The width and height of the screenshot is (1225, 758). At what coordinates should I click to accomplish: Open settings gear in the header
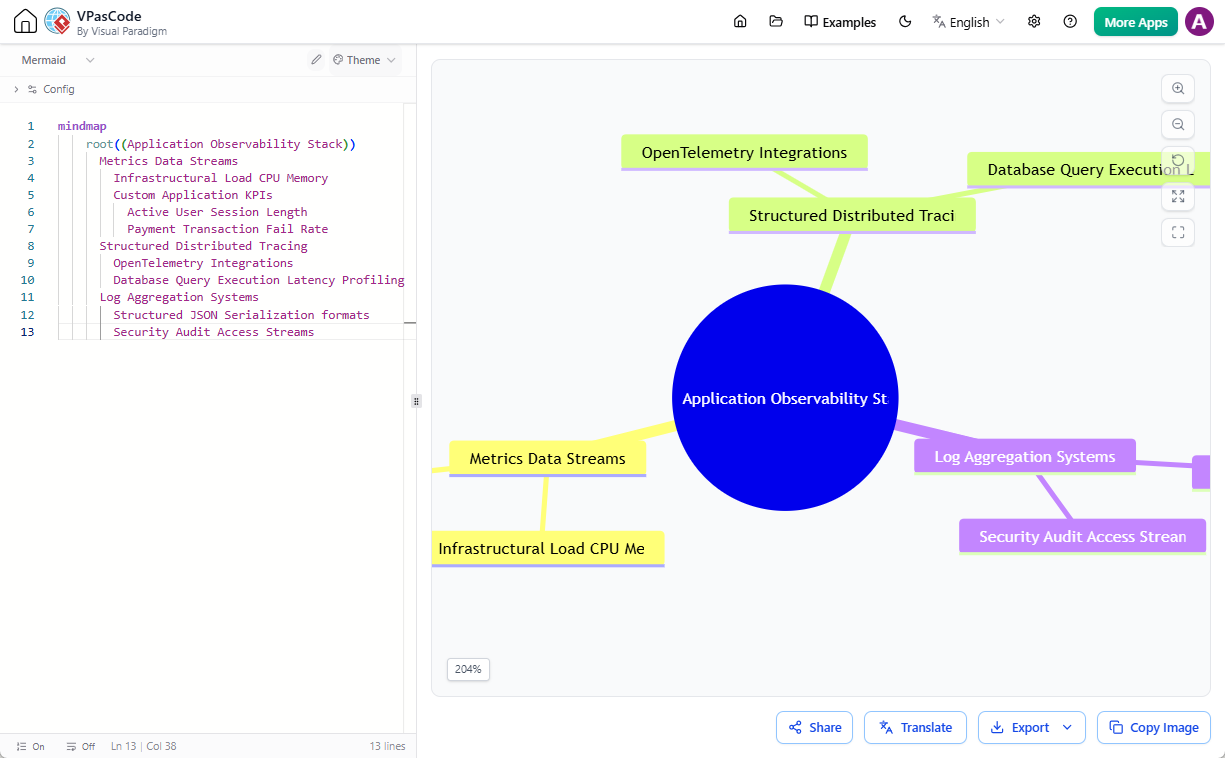pyautogui.click(x=1034, y=22)
